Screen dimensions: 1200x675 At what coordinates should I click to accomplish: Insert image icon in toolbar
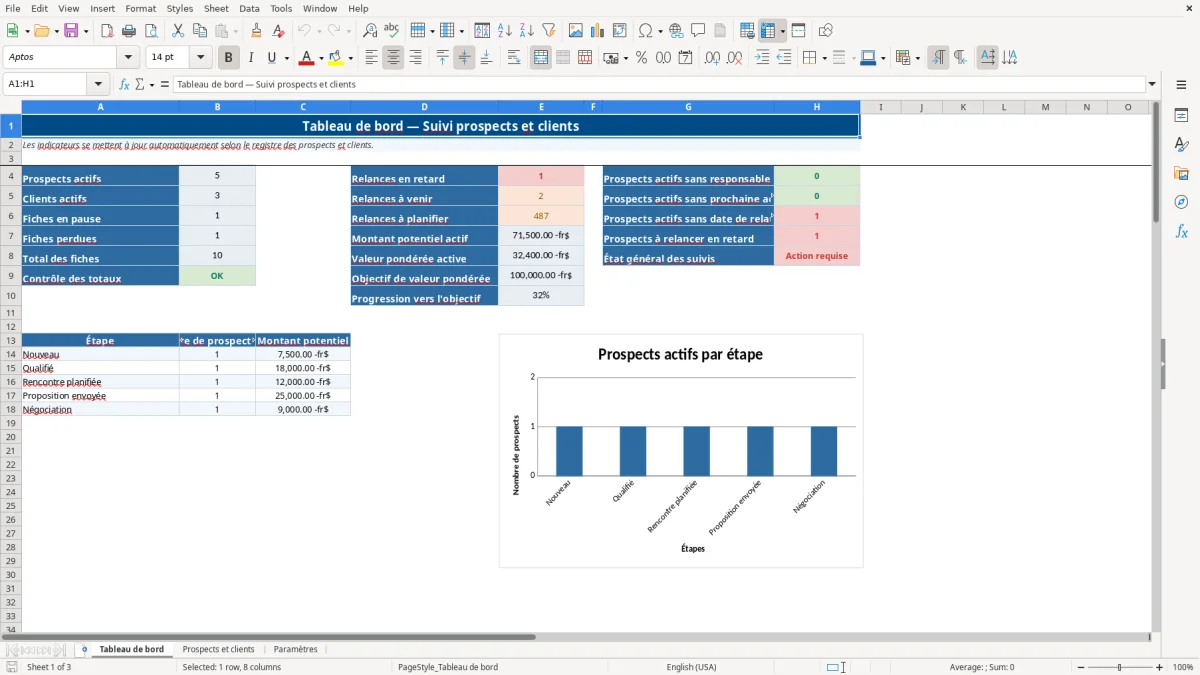576,31
